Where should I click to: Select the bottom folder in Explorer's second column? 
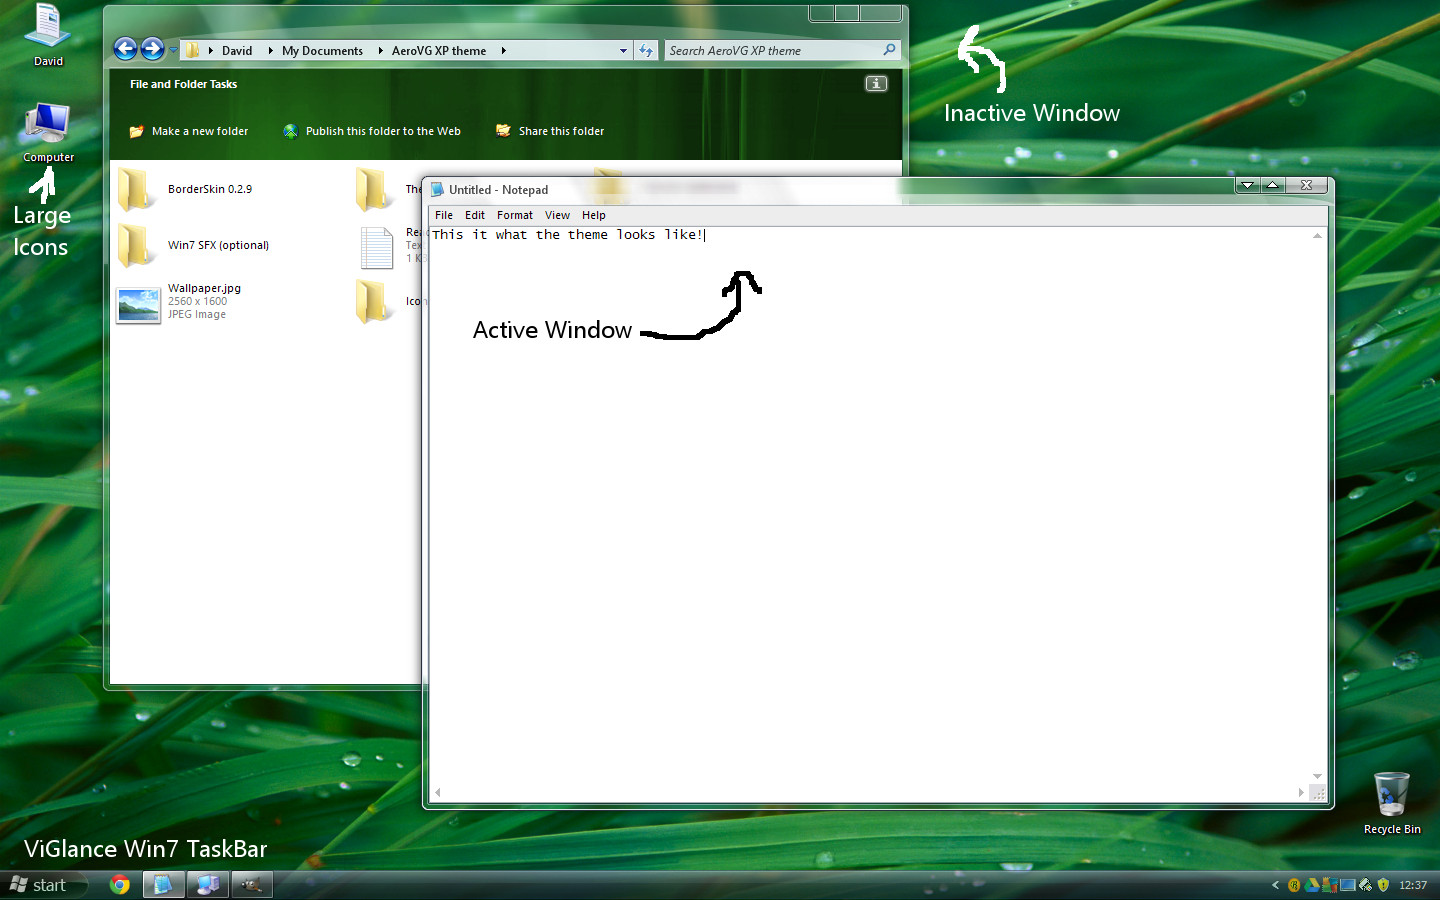point(375,301)
